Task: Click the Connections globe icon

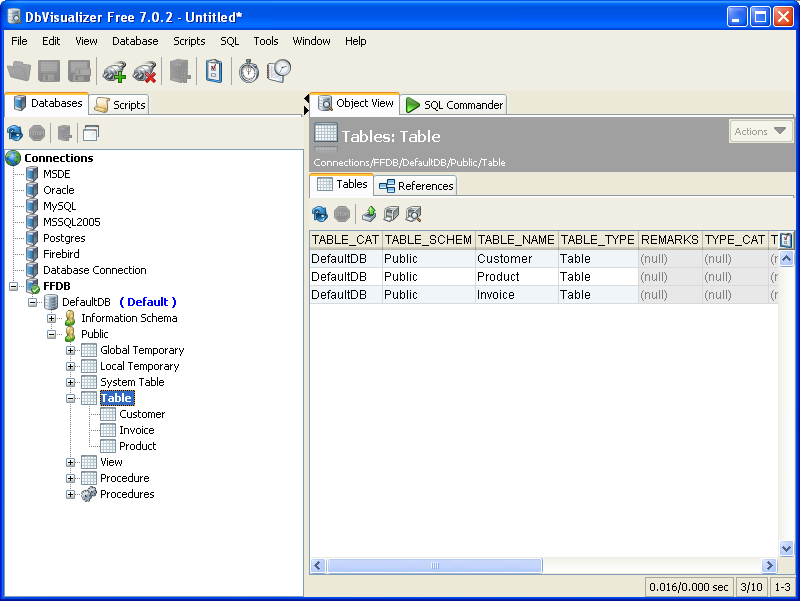Action: coord(13,158)
